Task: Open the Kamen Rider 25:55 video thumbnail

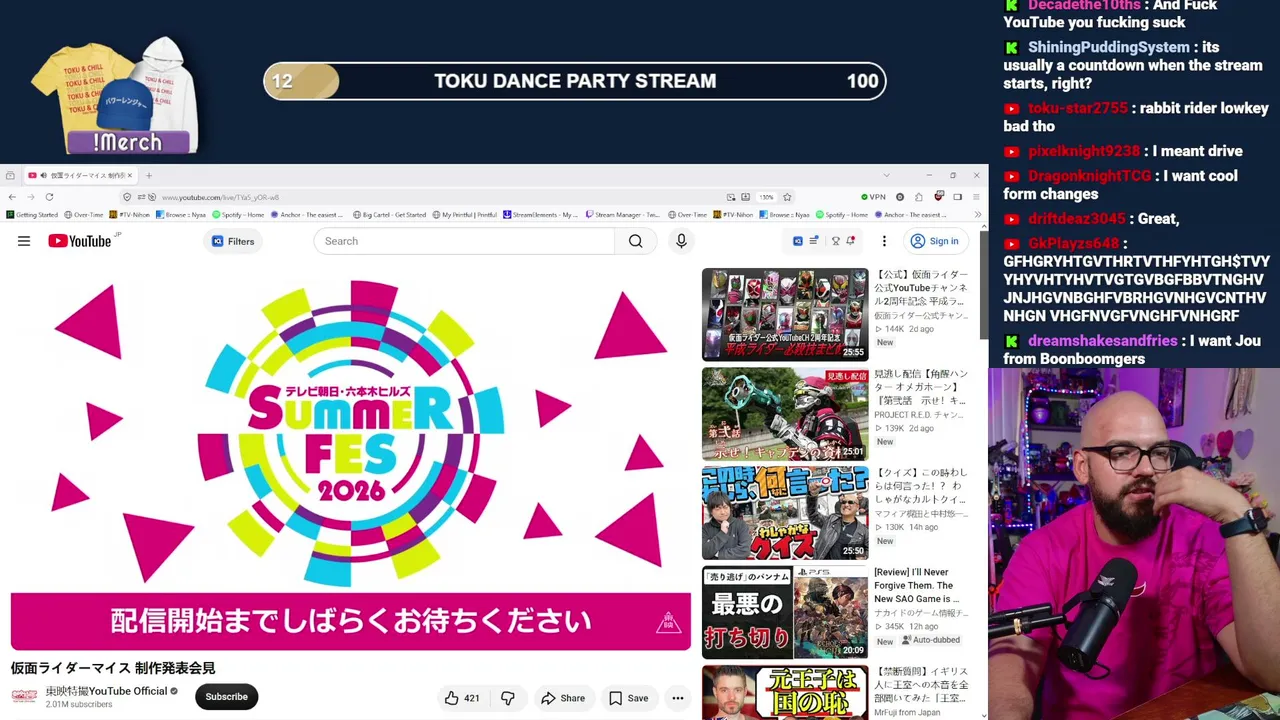Action: pos(785,314)
